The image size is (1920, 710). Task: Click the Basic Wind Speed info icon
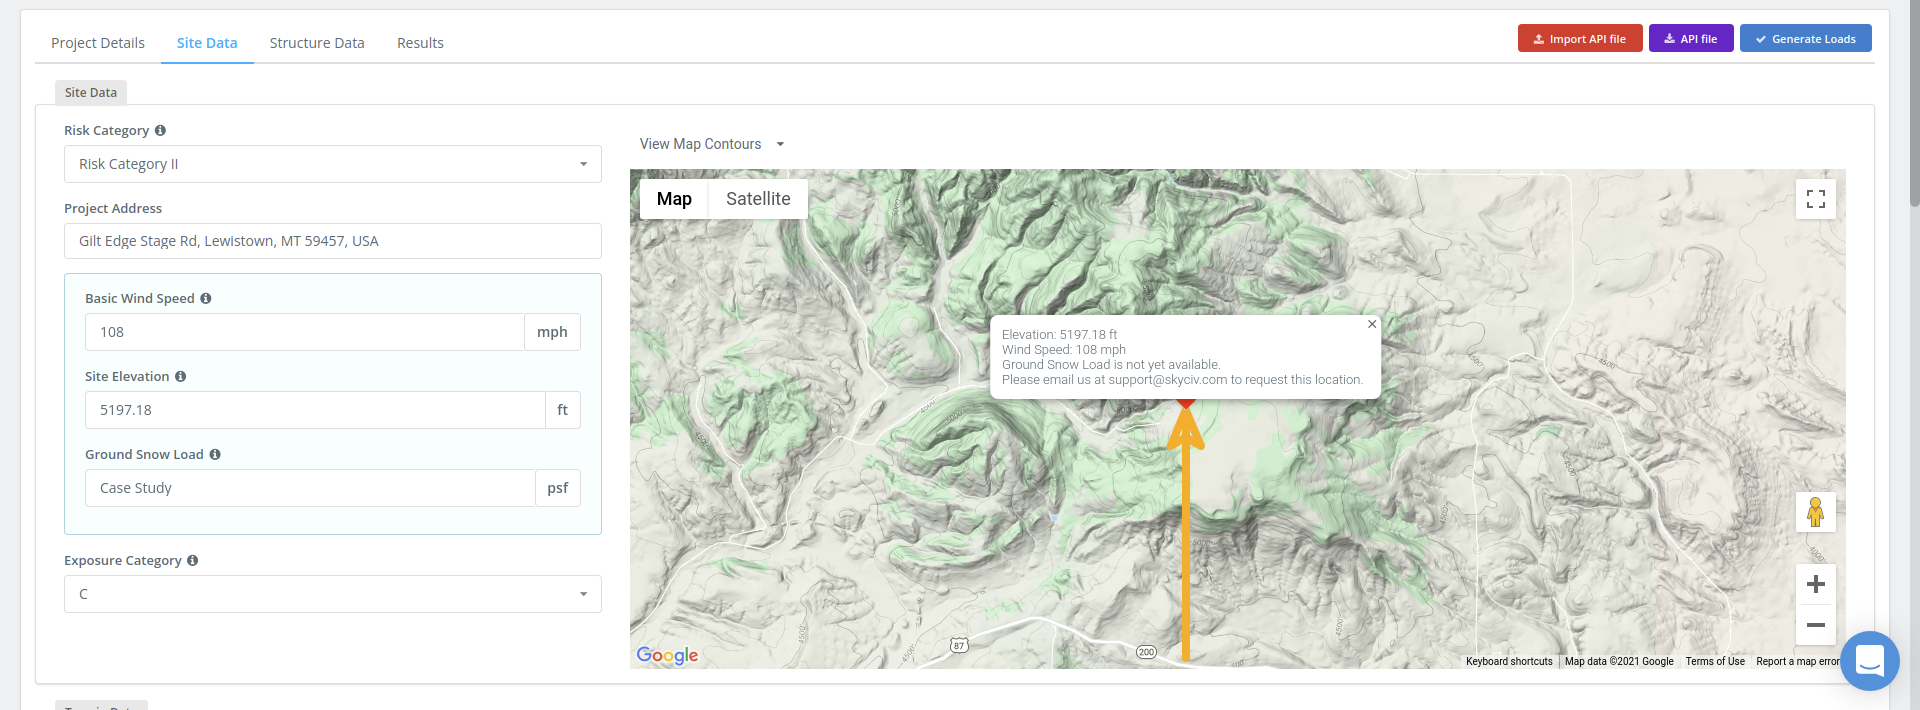[206, 299]
